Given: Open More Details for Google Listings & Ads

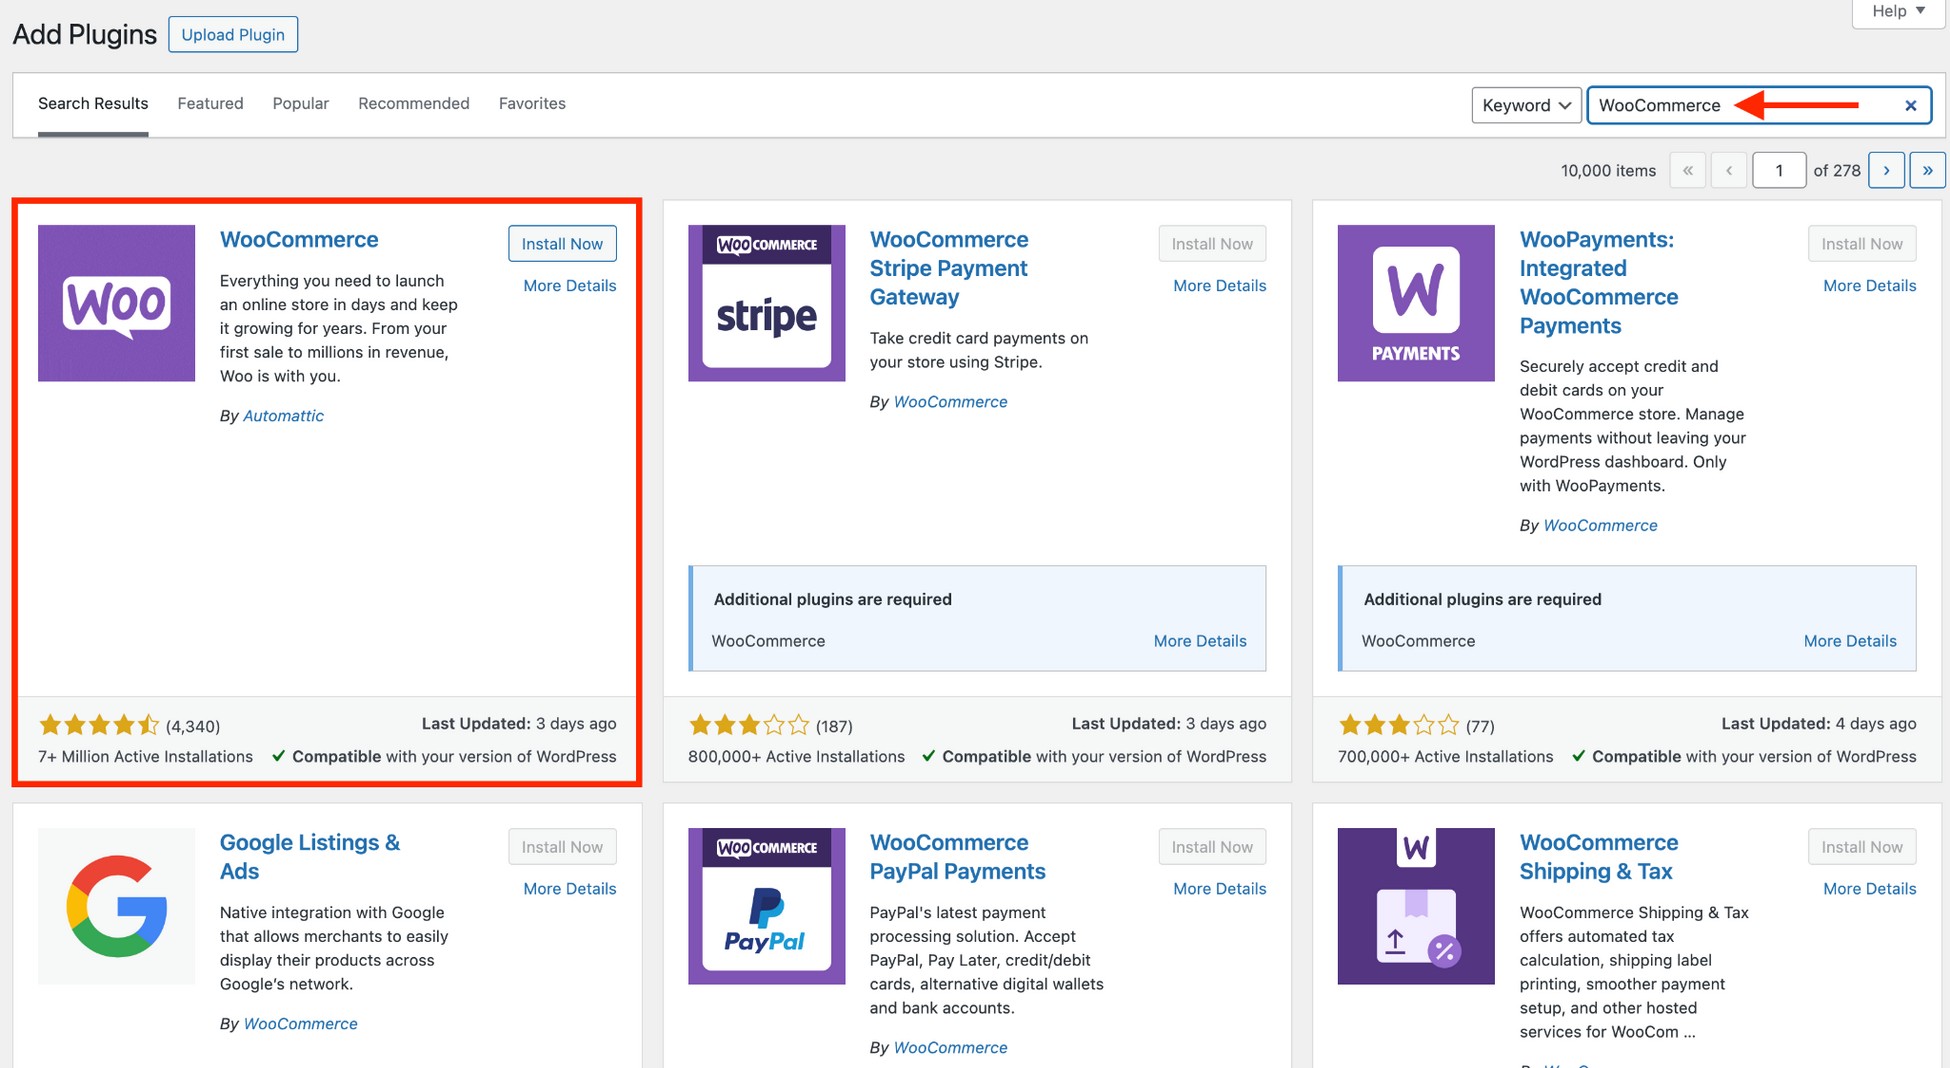Looking at the screenshot, I should click(569, 888).
